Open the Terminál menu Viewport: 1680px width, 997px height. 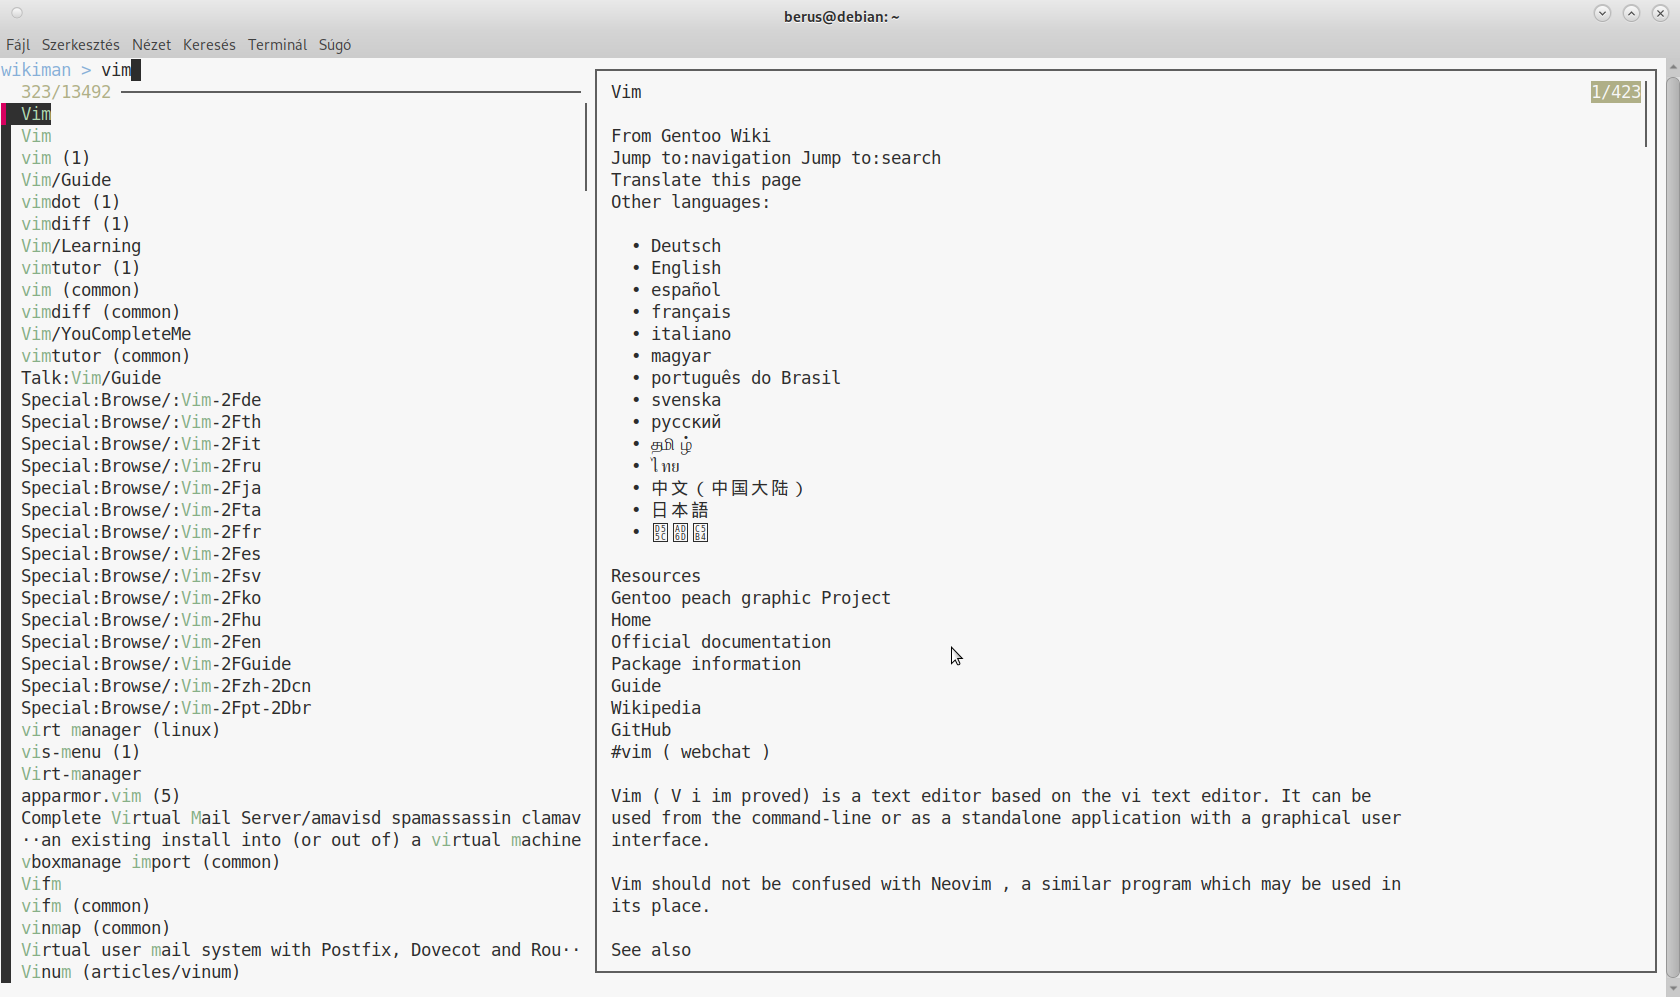click(x=277, y=45)
